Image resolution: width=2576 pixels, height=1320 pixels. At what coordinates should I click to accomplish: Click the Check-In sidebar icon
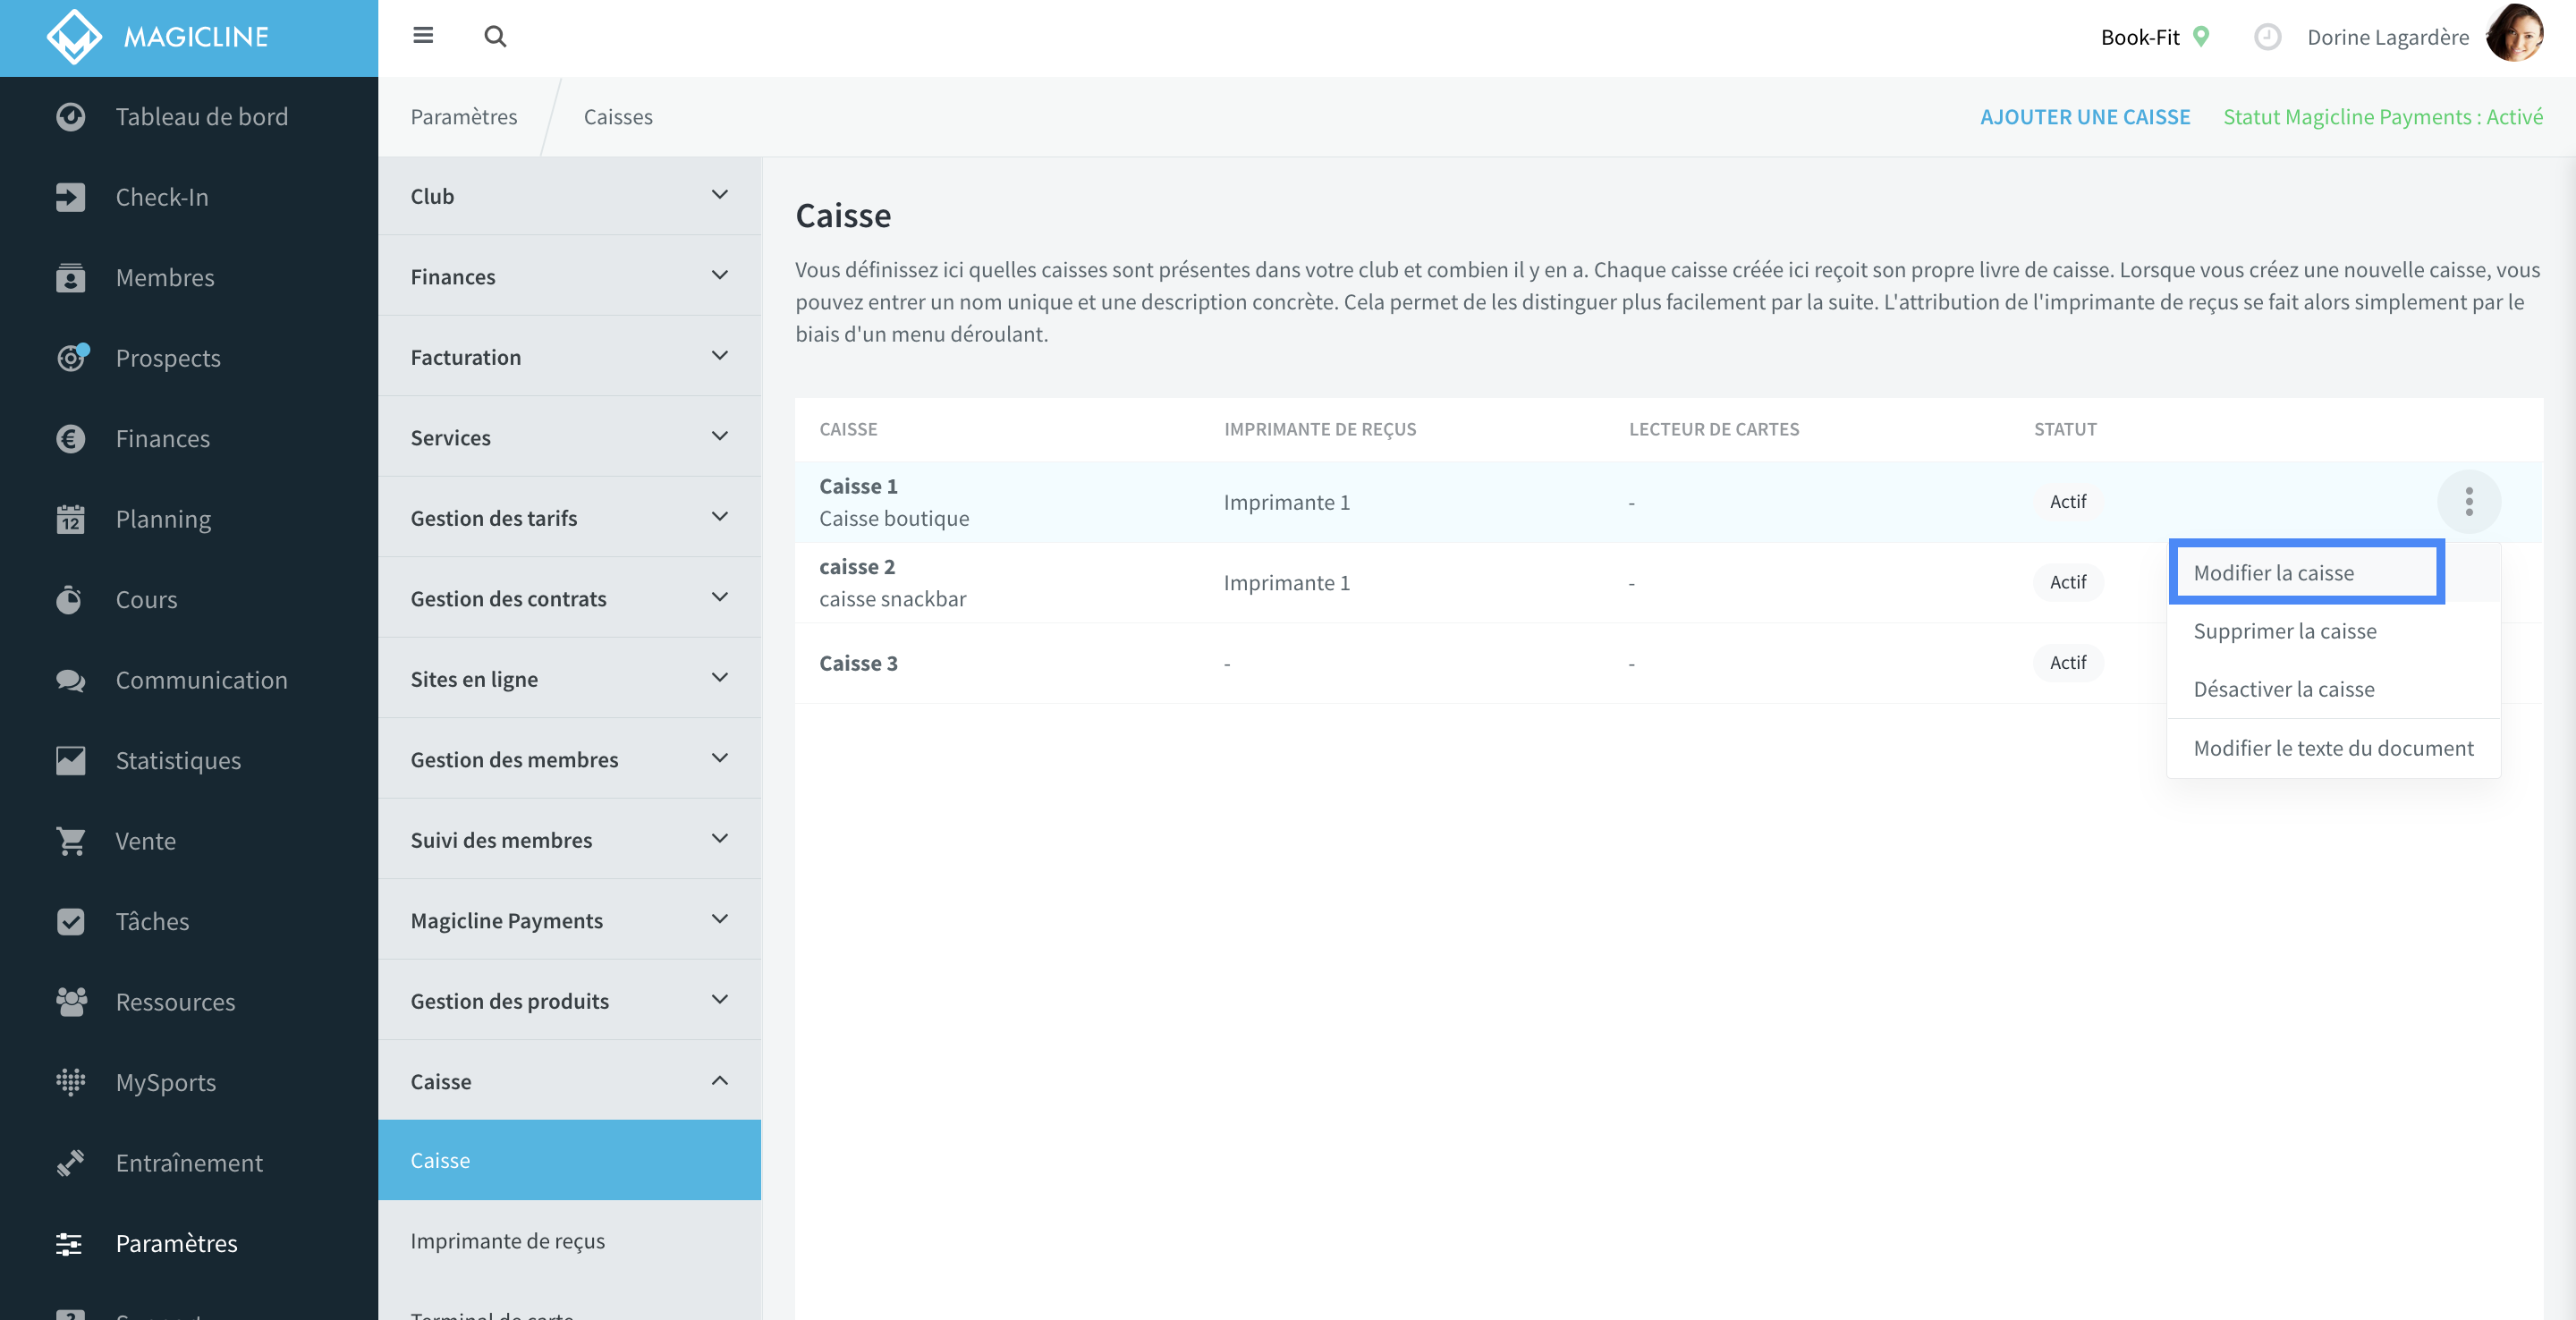click(x=70, y=197)
